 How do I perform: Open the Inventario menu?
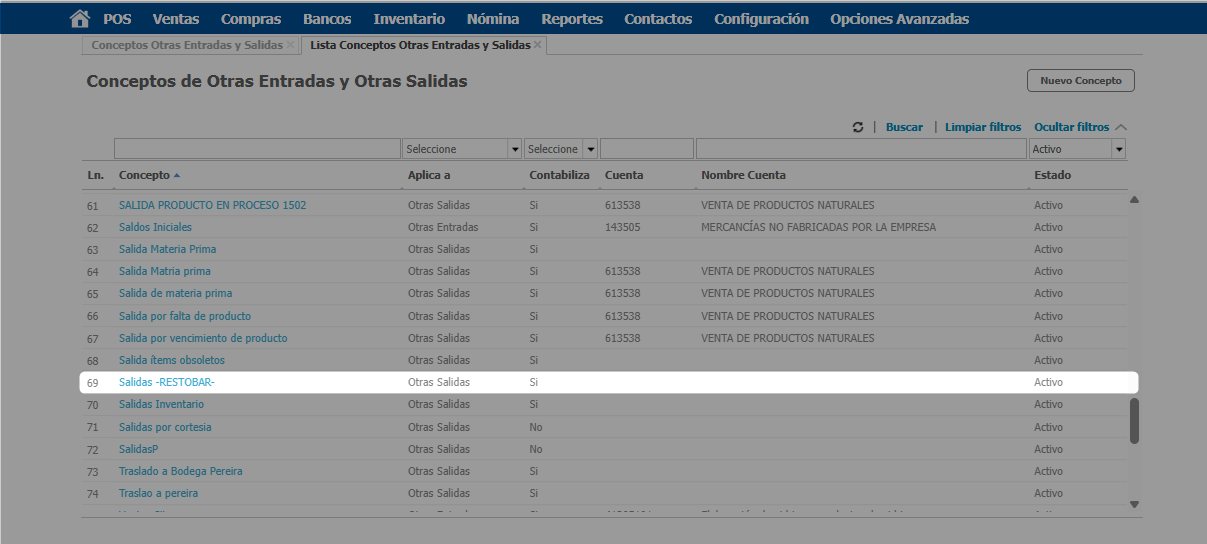[x=409, y=19]
